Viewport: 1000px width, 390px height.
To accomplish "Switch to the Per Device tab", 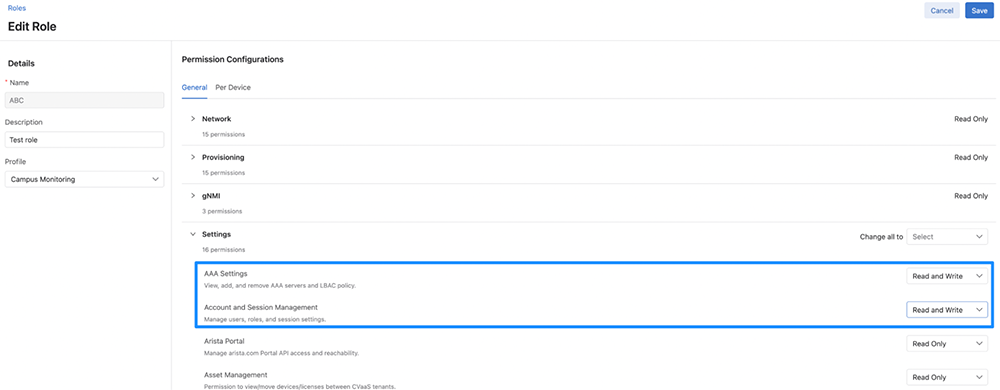I will 233,87.
